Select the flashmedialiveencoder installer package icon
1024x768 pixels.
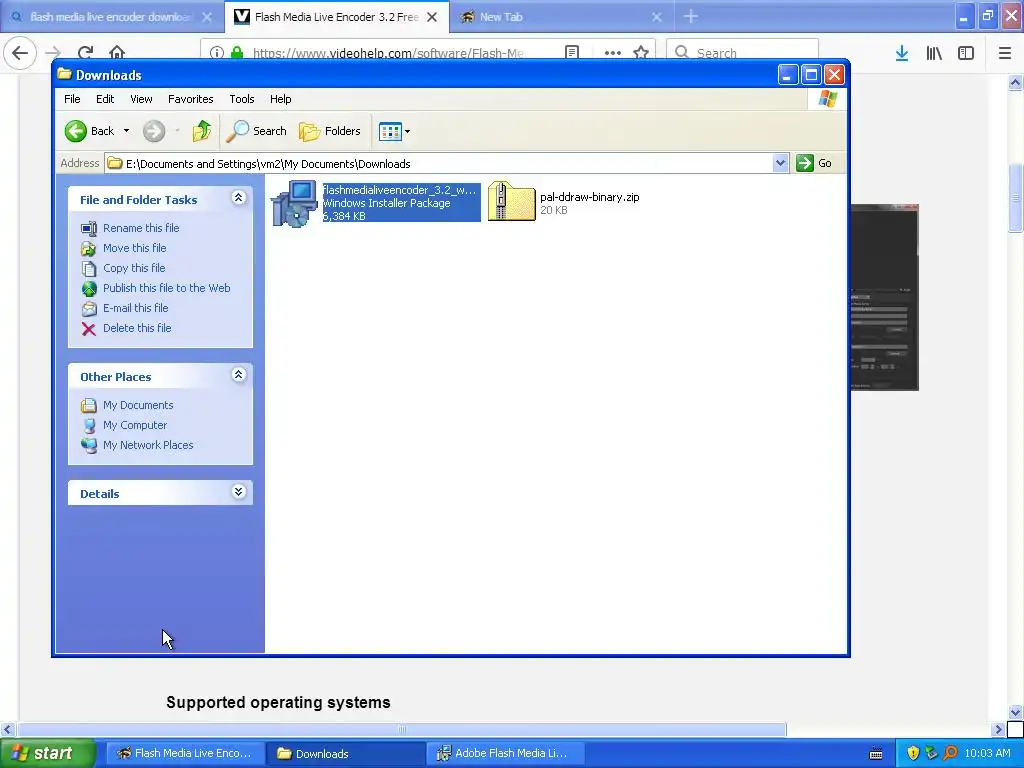click(x=295, y=204)
